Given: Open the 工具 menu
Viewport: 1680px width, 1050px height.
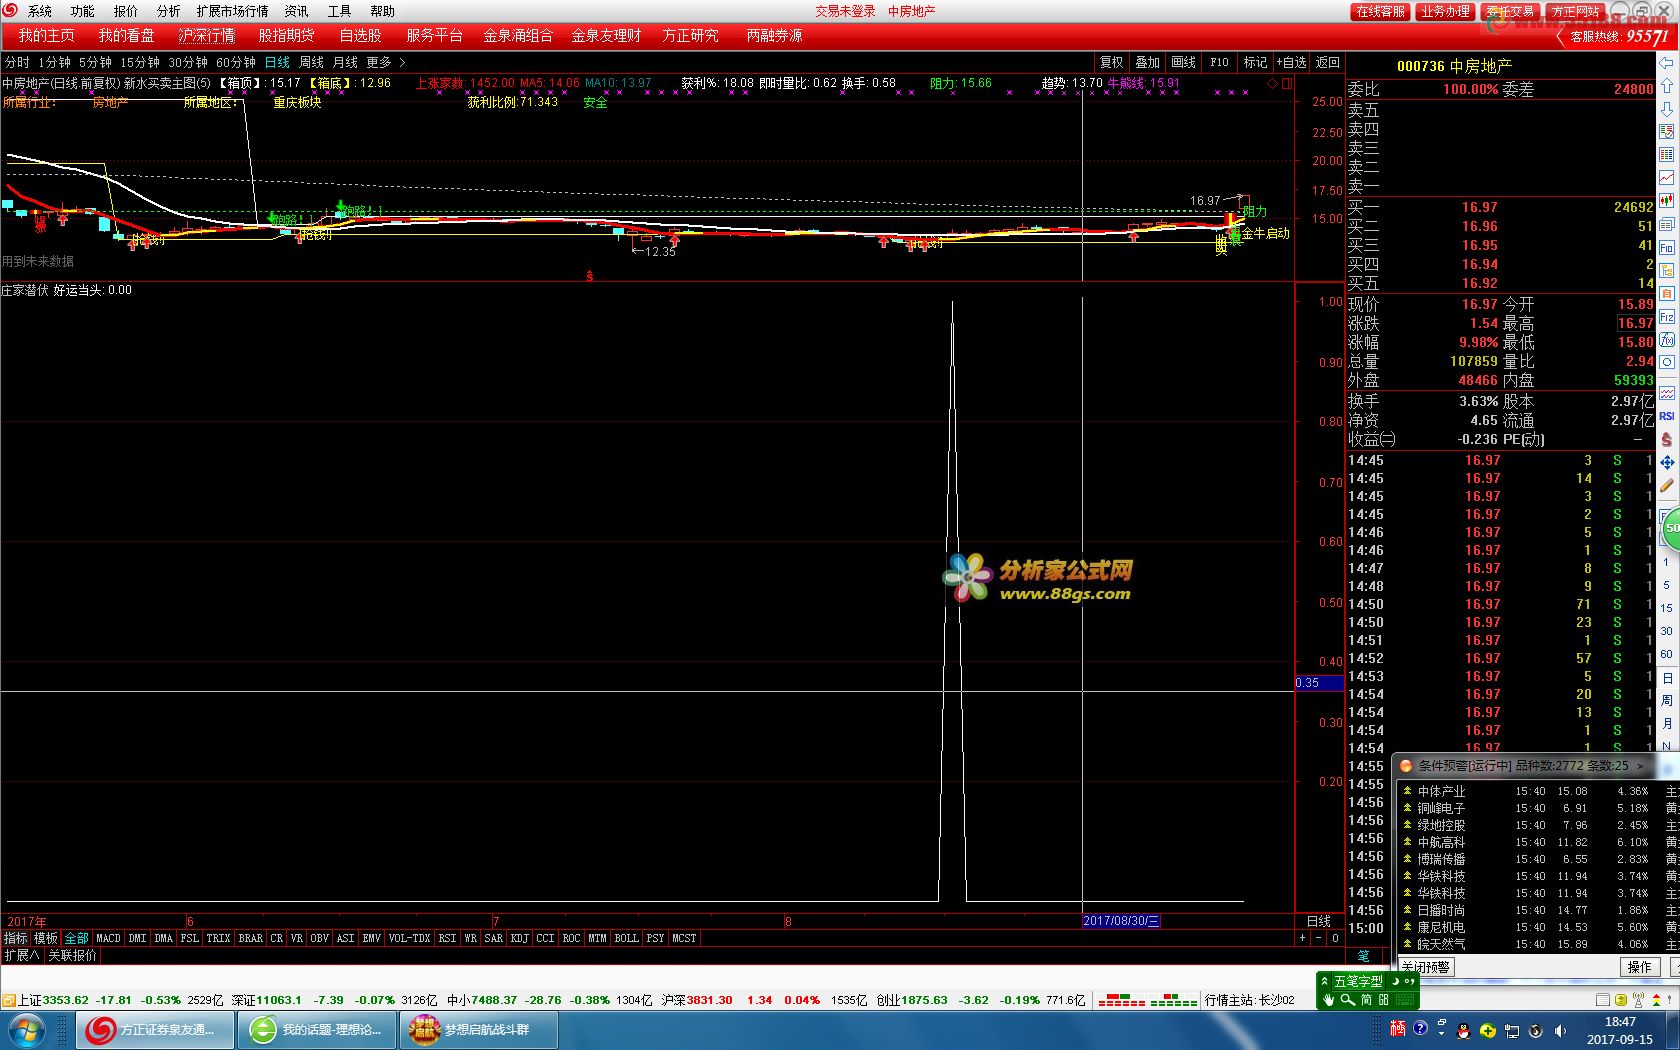Looking at the screenshot, I should point(340,11).
